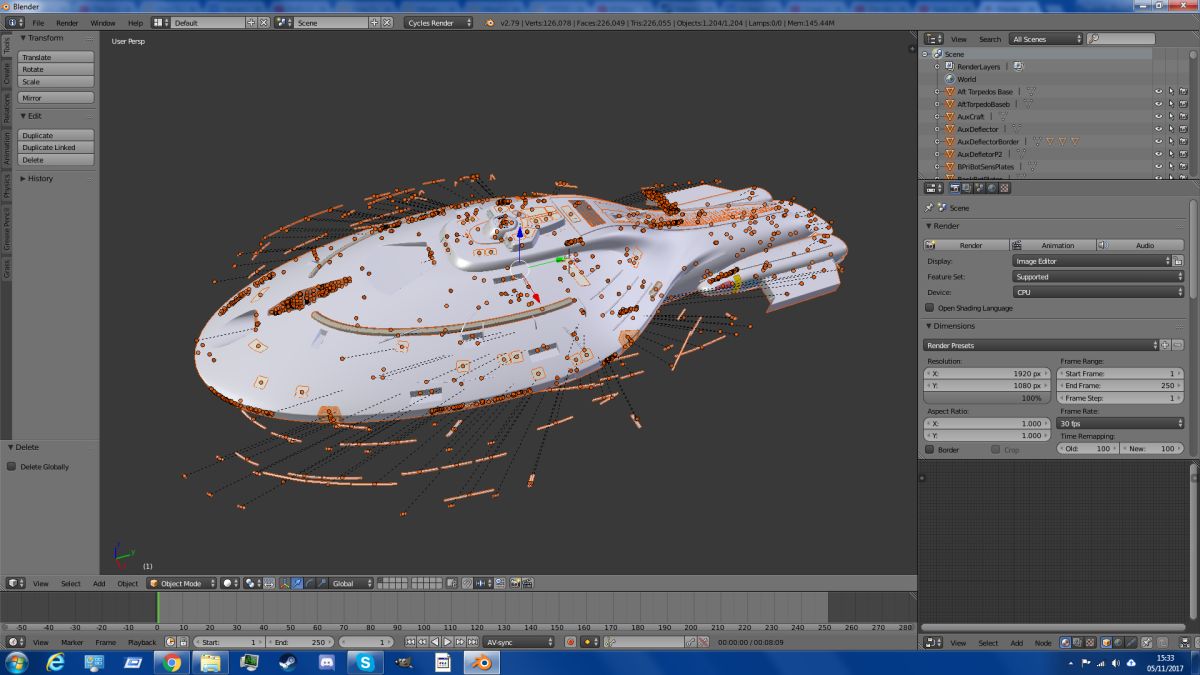The width and height of the screenshot is (1200, 675).
Task: Click the auto keyframe record button
Action: 570,642
